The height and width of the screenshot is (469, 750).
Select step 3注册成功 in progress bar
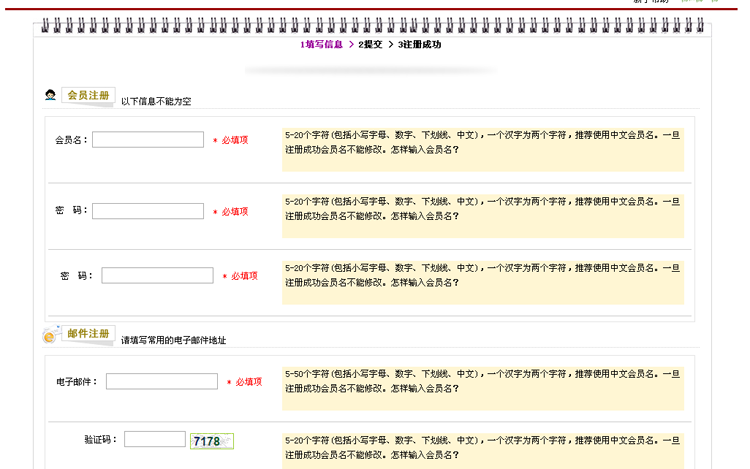point(419,44)
